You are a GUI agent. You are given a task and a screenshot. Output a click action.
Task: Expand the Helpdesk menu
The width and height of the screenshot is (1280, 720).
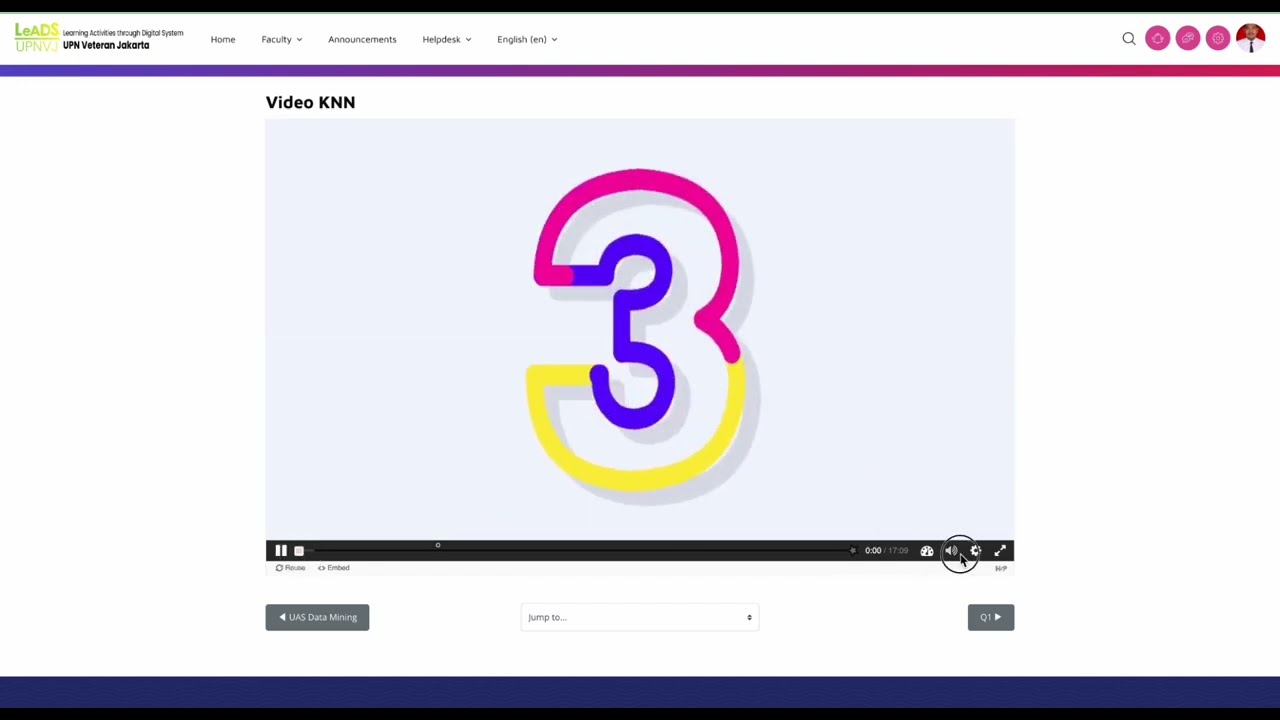pos(446,39)
